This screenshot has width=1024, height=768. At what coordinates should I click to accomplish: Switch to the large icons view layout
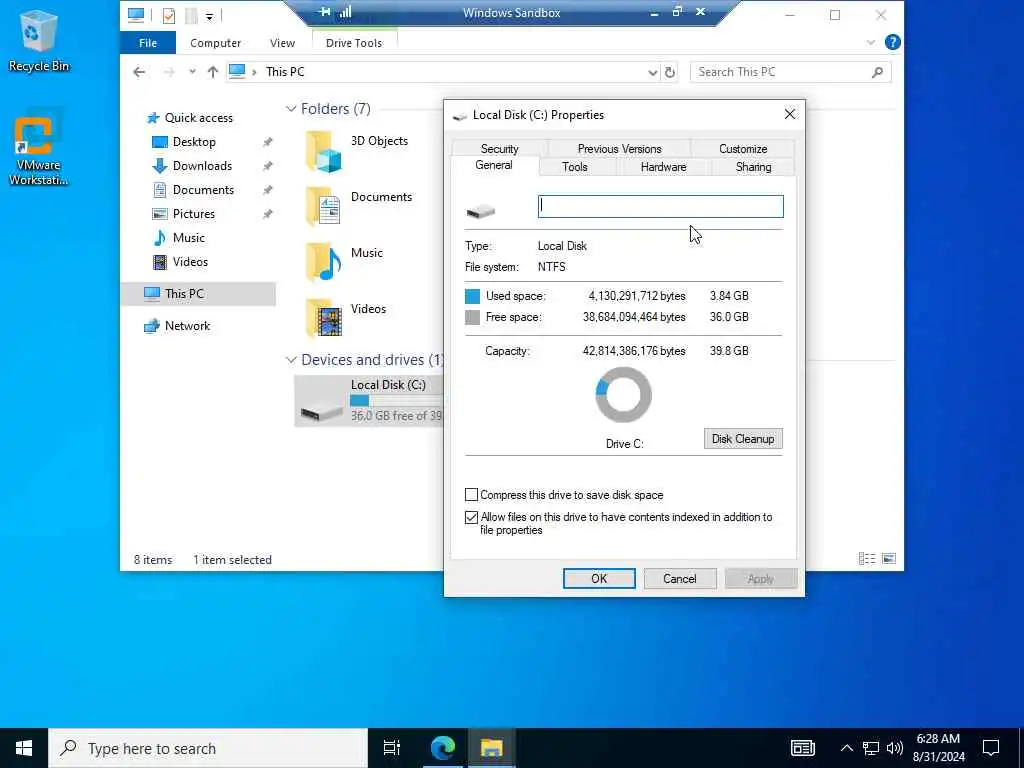click(x=889, y=559)
